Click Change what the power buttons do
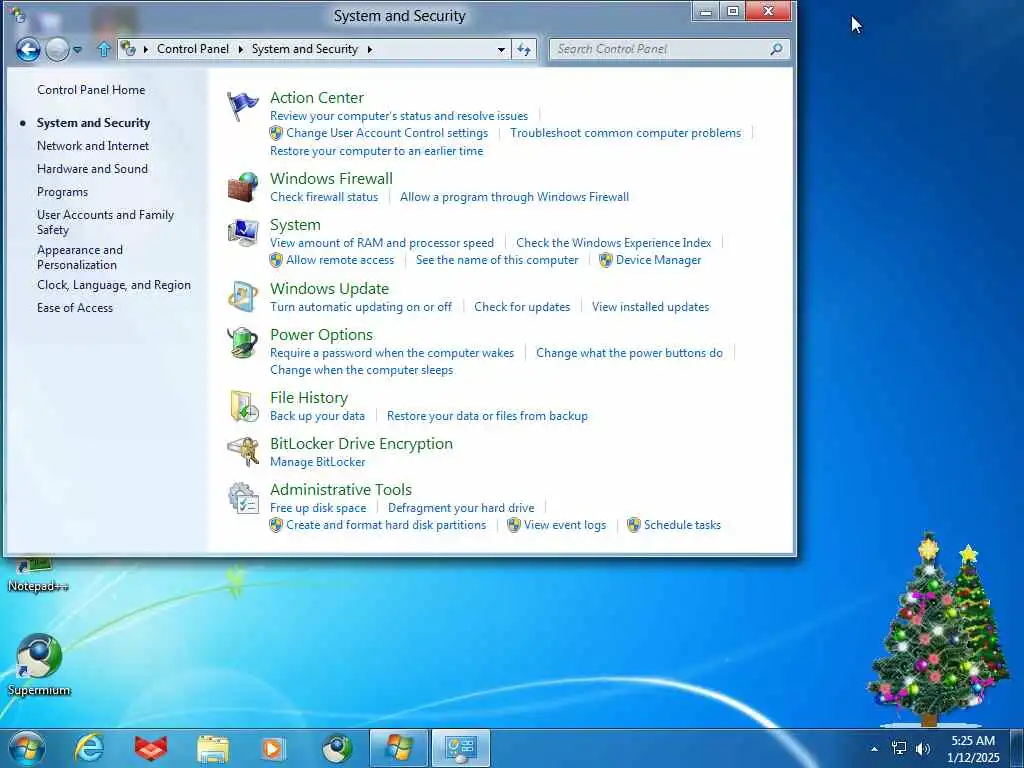The height and width of the screenshot is (768, 1024). [630, 353]
